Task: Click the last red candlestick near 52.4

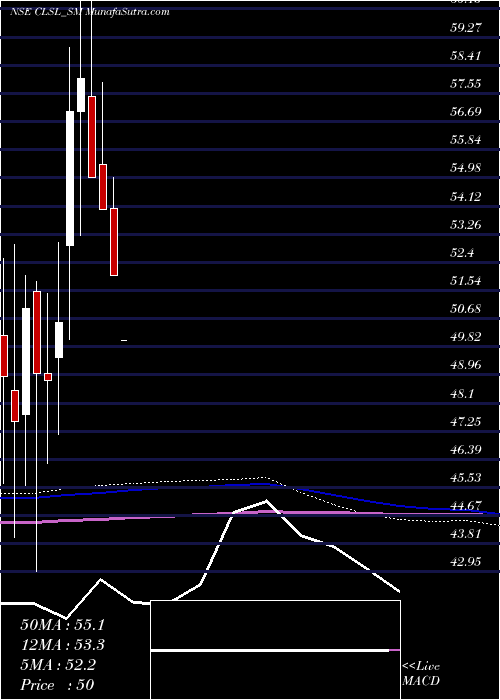Action: coord(114,242)
